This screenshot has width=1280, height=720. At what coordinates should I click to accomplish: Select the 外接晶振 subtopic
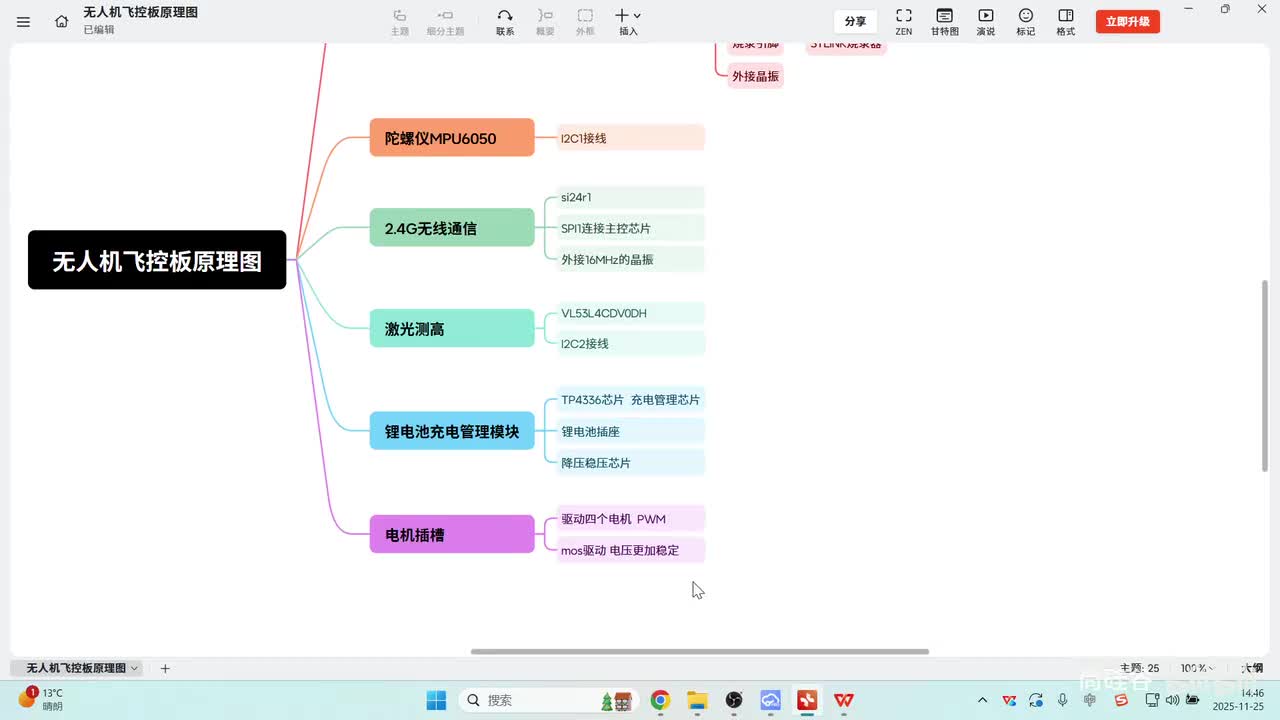755,76
